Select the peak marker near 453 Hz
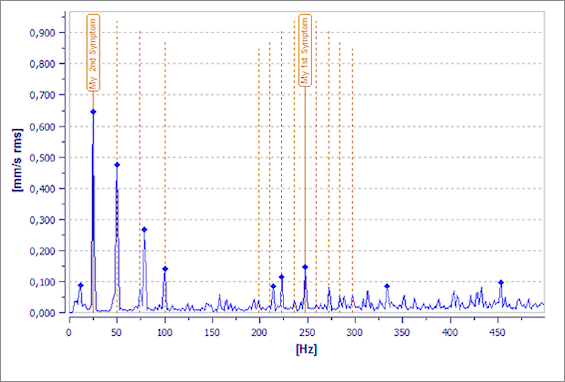This screenshot has height=382, width=565. [501, 282]
